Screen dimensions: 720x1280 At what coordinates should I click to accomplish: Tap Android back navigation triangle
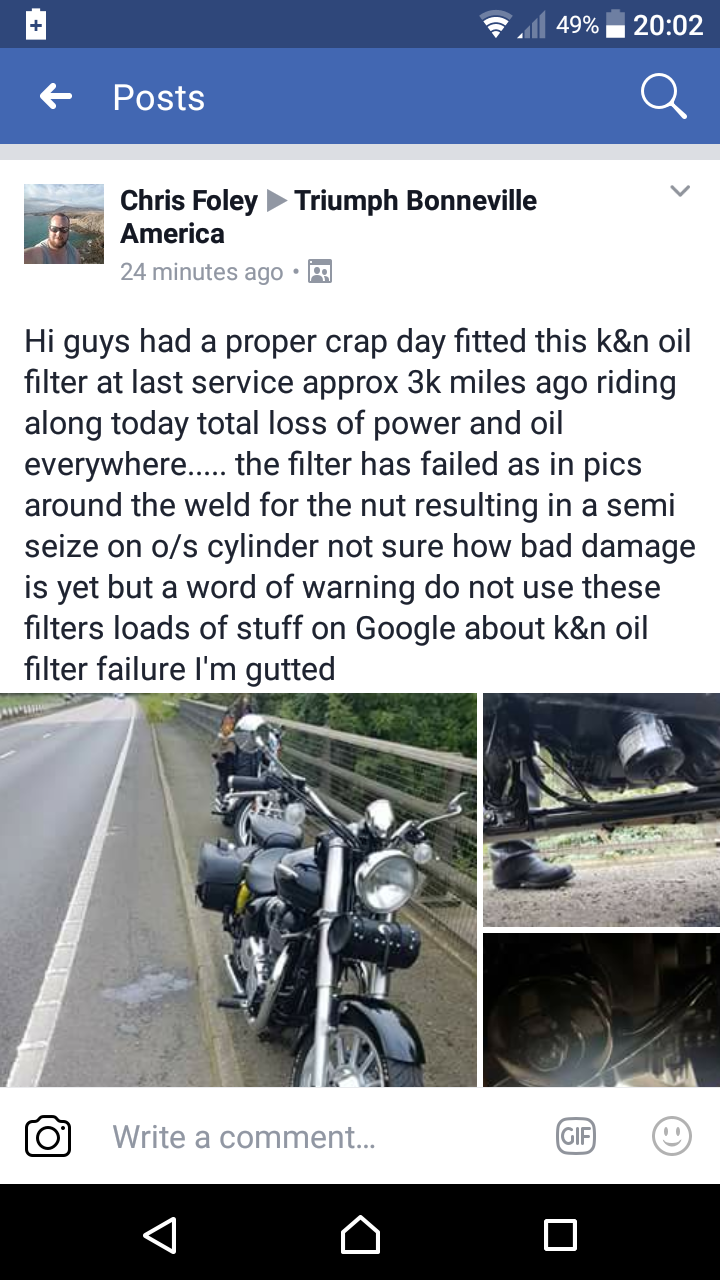(x=160, y=1234)
